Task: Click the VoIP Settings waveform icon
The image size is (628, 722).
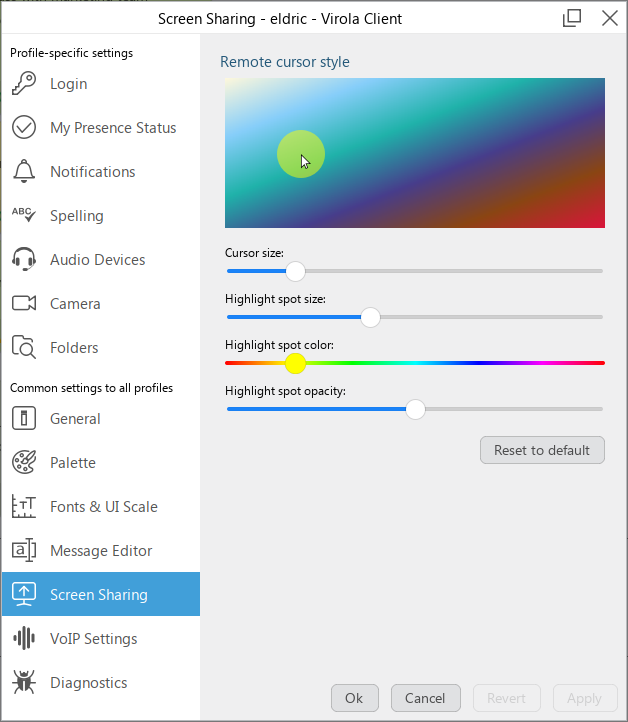Action: [x=24, y=638]
